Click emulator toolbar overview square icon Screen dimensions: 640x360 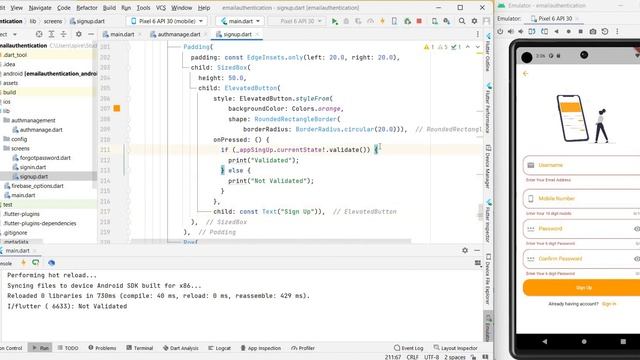coord(580,31)
